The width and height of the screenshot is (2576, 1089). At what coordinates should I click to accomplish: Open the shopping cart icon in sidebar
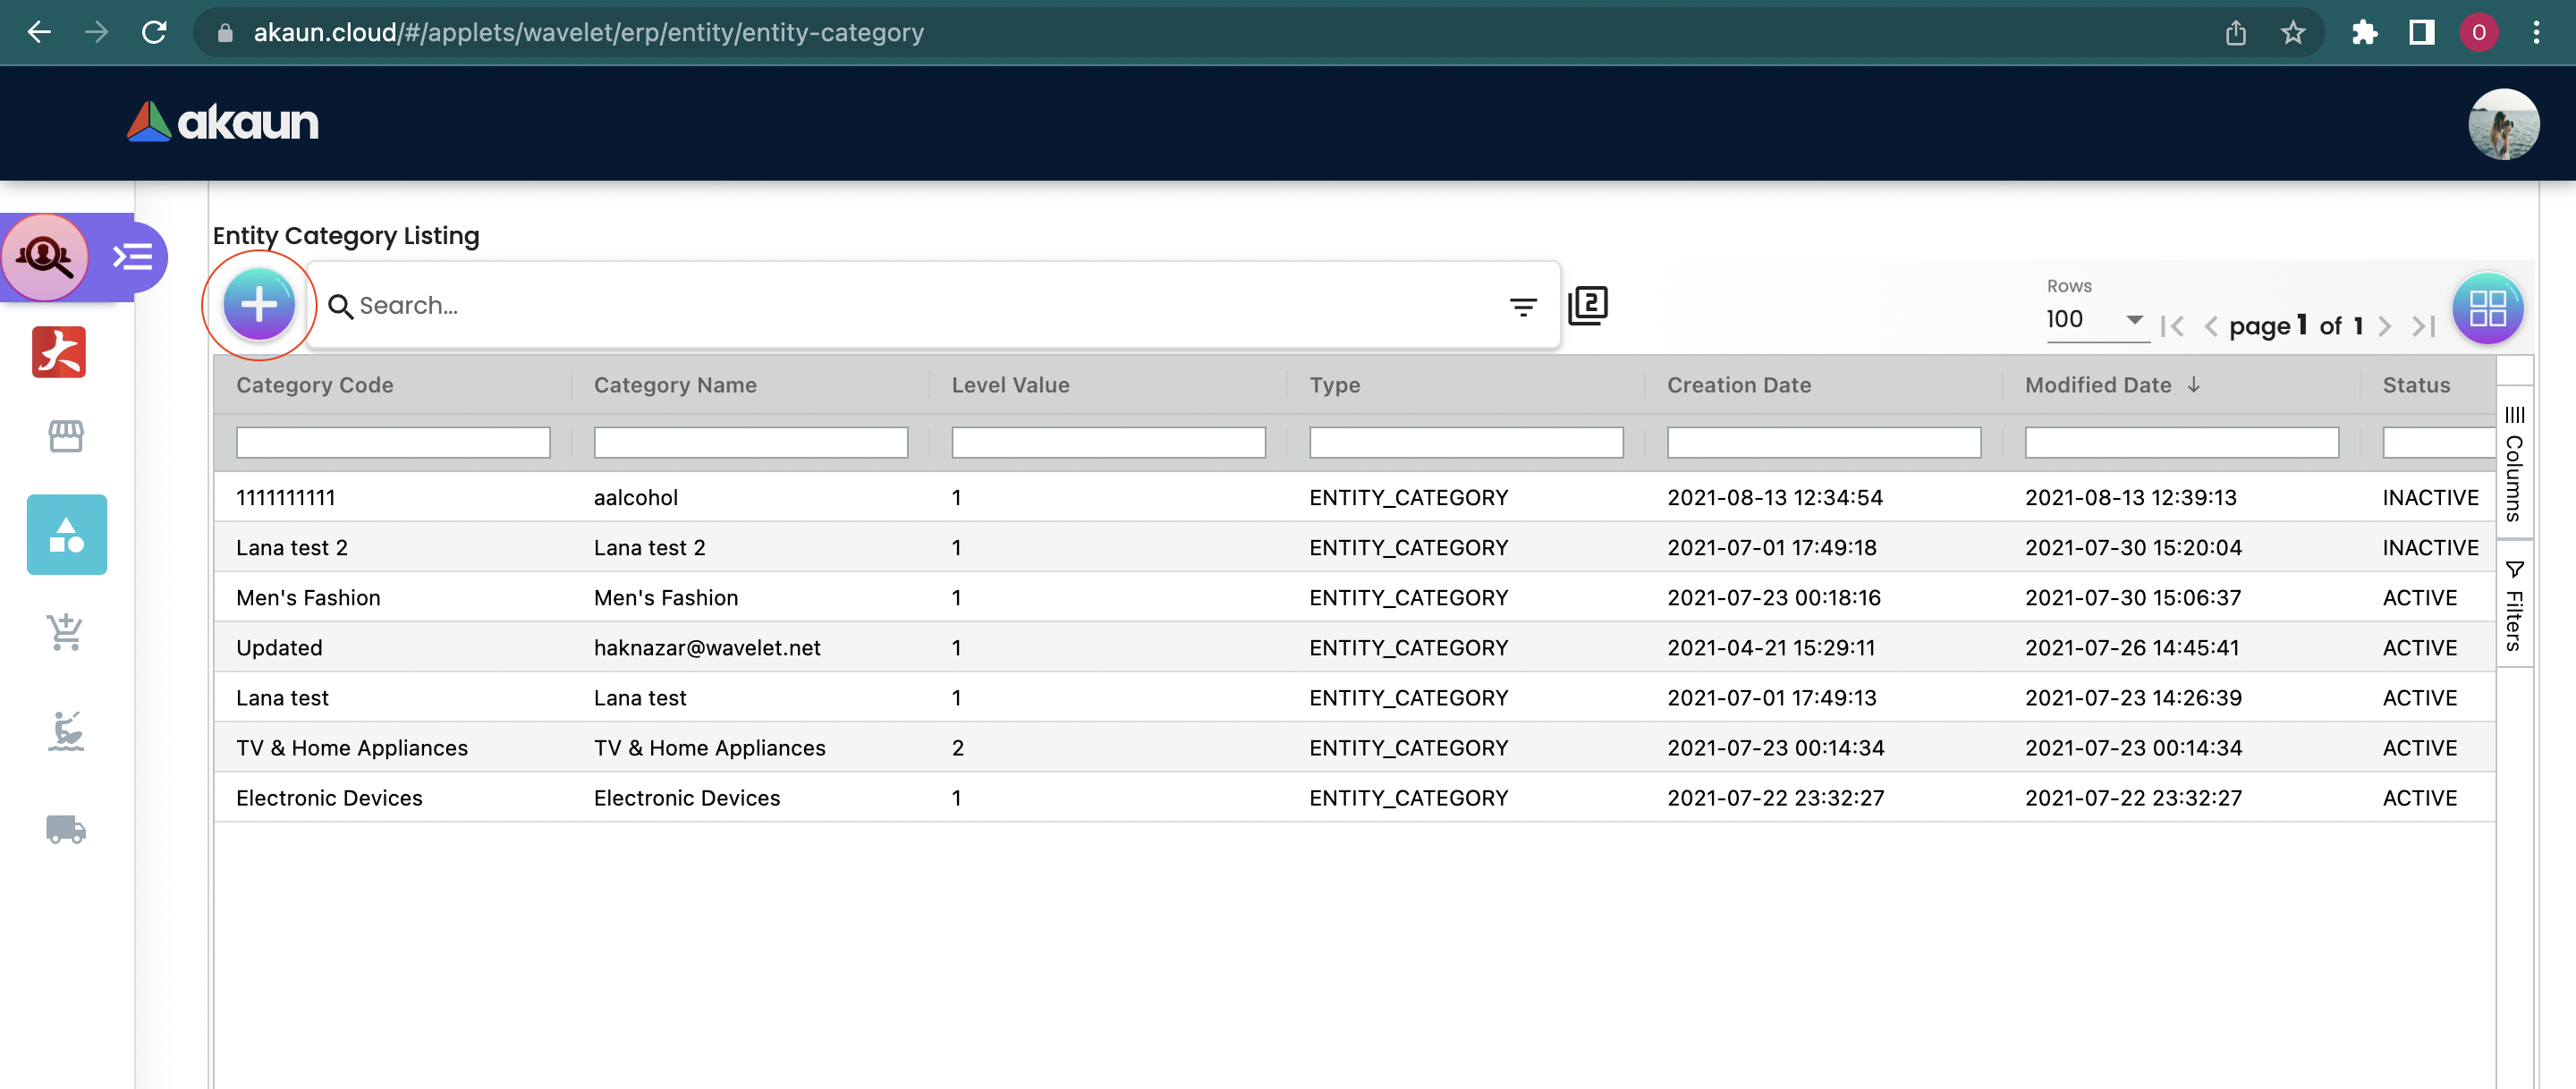tap(66, 632)
